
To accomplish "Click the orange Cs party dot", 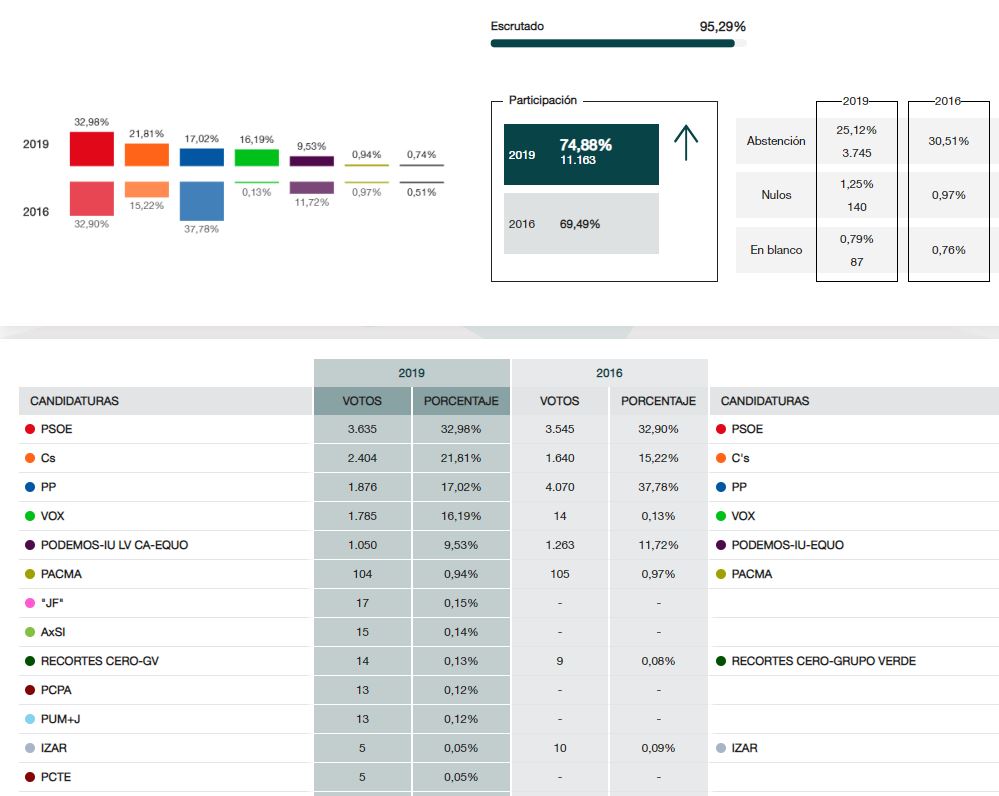I will [x=31, y=458].
